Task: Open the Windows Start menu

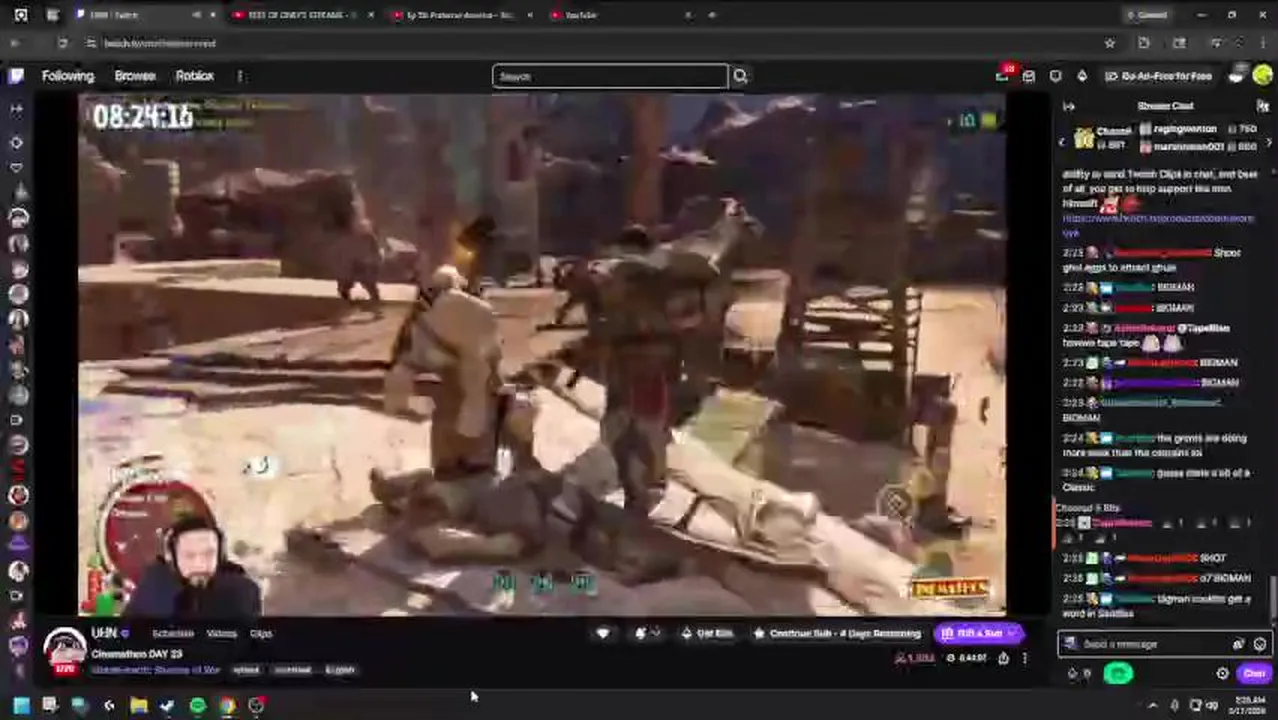Action: tap(20, 706)
